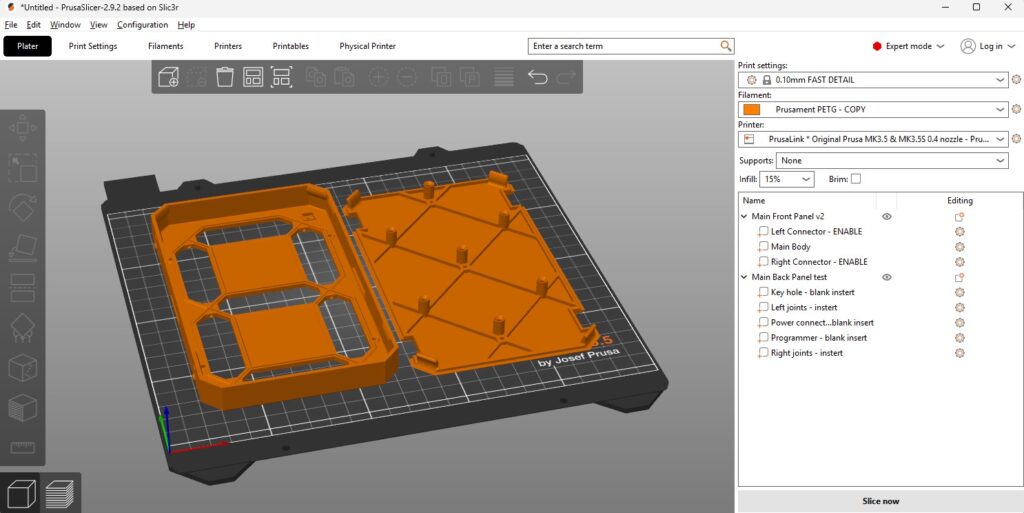Open the Edit menu
Screen dimensions: 1024x513
click(33, 25)
